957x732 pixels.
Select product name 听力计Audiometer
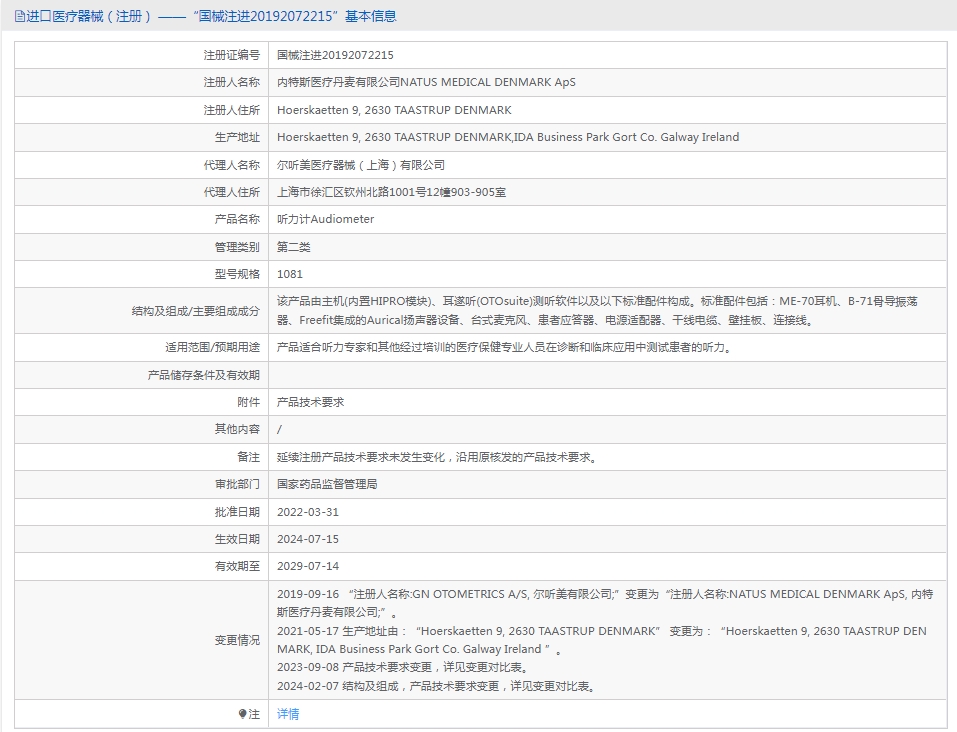[325, 219]
